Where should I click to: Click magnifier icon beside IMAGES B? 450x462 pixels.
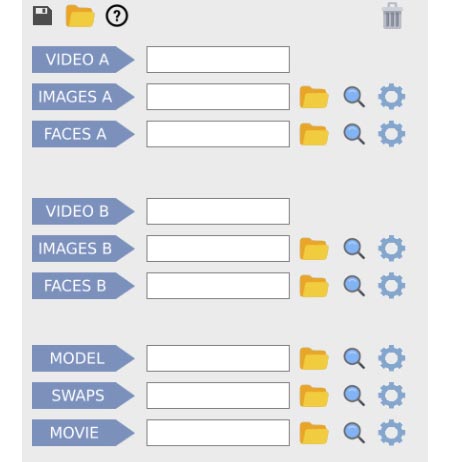pos(354,249)
